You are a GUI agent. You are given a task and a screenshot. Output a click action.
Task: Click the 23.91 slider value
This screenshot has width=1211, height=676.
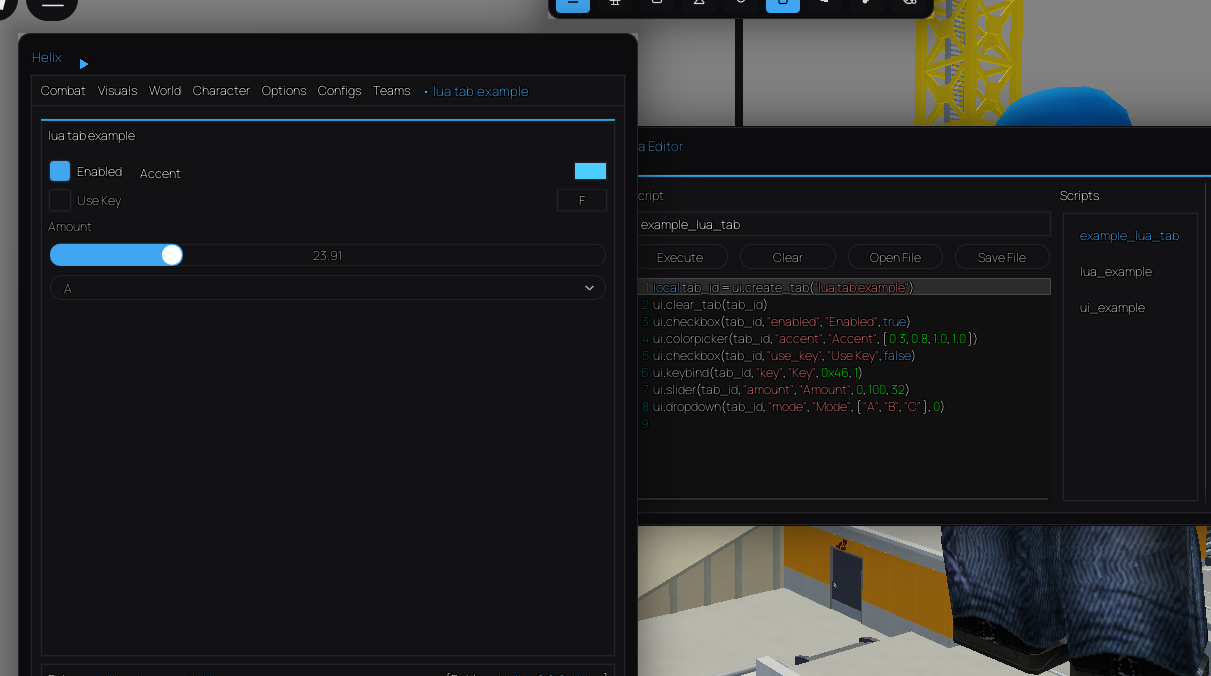tap(328, 255)
